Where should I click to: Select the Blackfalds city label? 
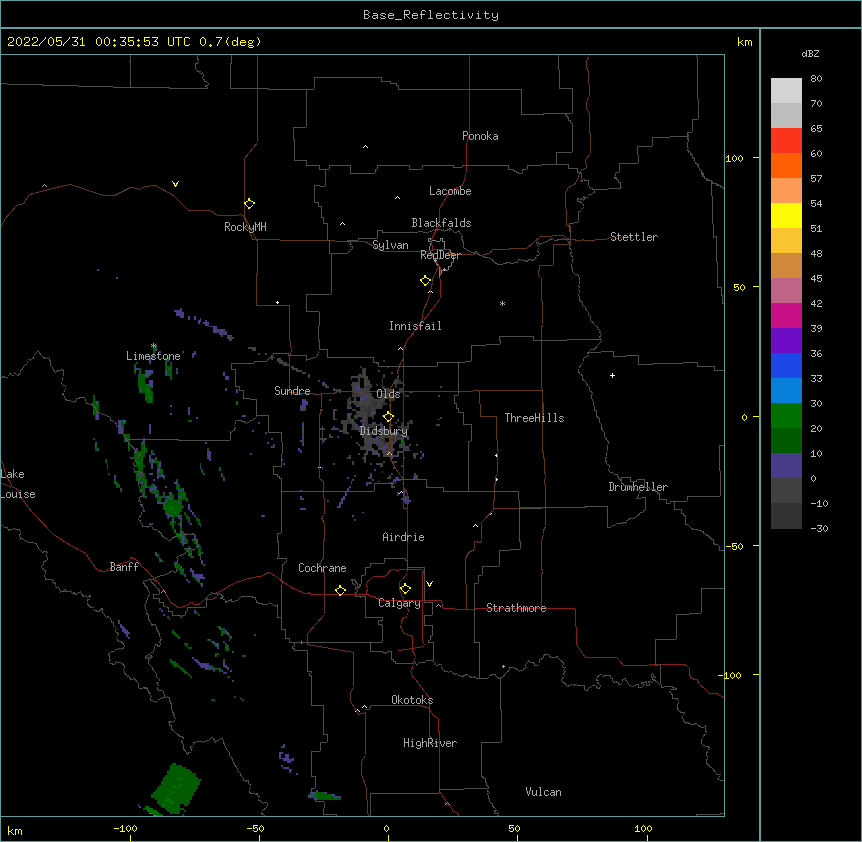[x=441, y=223]
